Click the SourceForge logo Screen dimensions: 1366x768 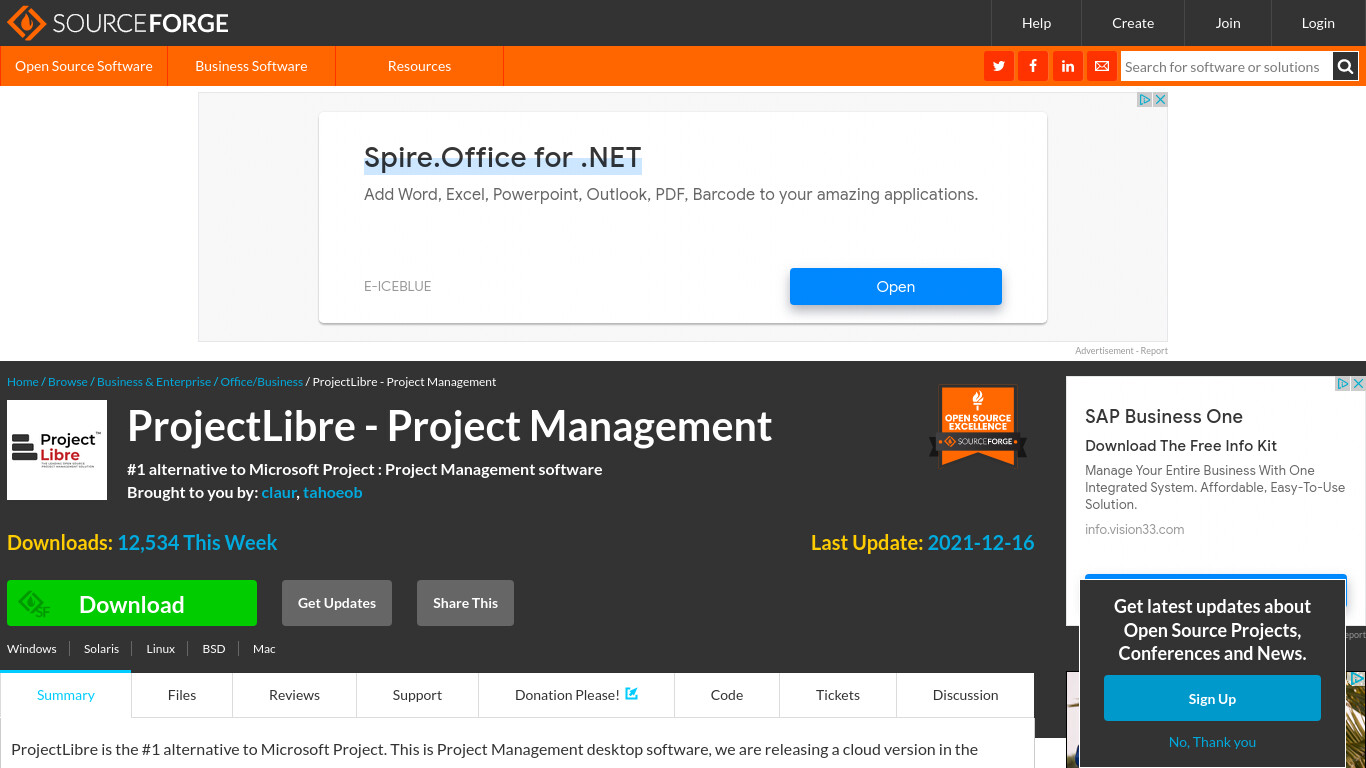pos(118,22)
